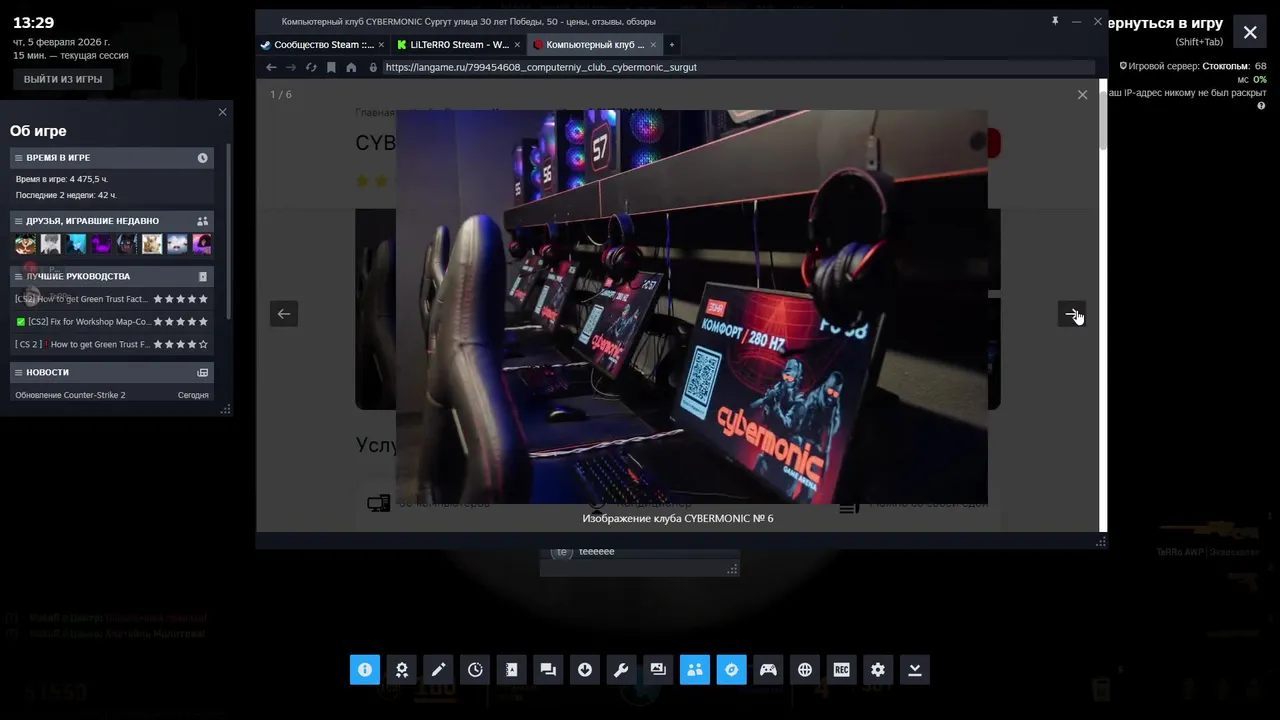The image size is (1280, 720).
Task: Open the notes pencil icon
Action: tap(438, 670)
